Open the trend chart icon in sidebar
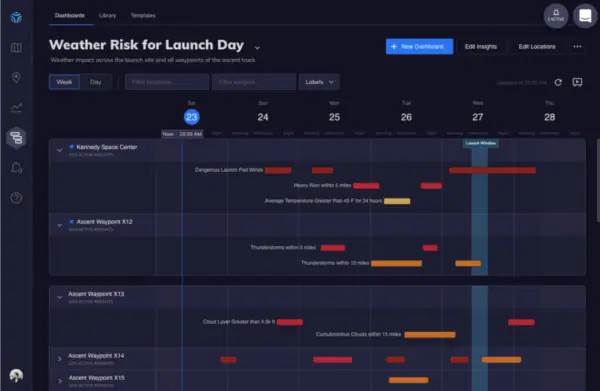 (16, 108)
